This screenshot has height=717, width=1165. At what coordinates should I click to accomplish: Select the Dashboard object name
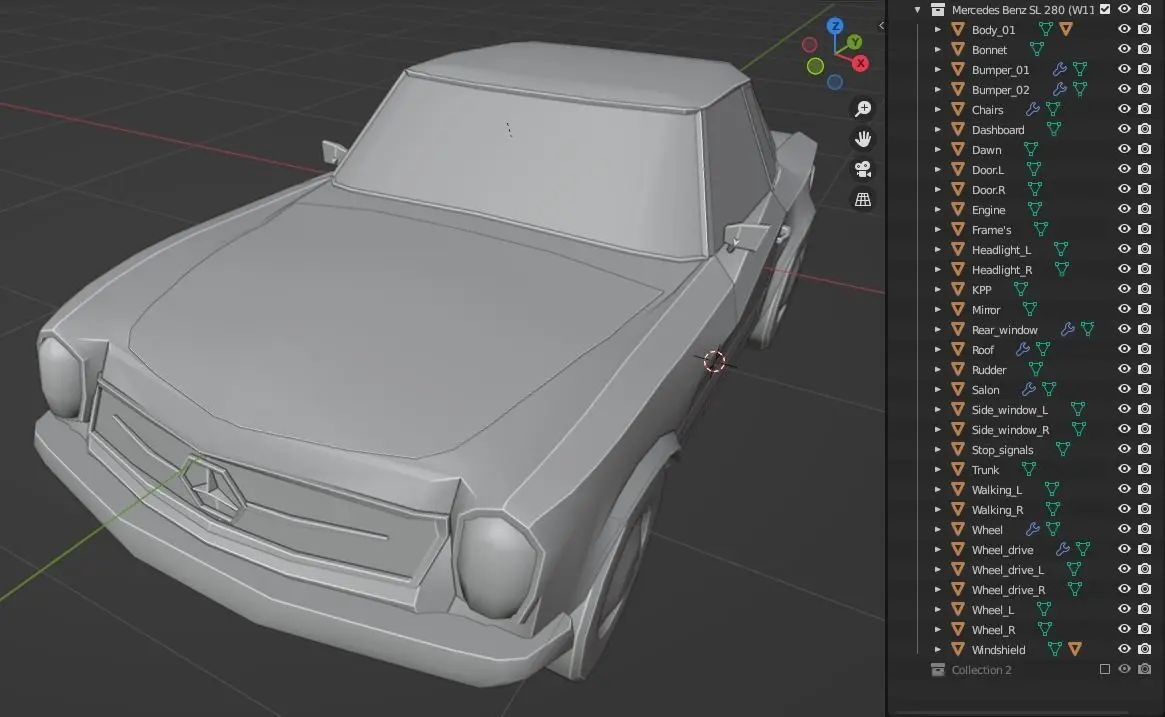point(998,130)
